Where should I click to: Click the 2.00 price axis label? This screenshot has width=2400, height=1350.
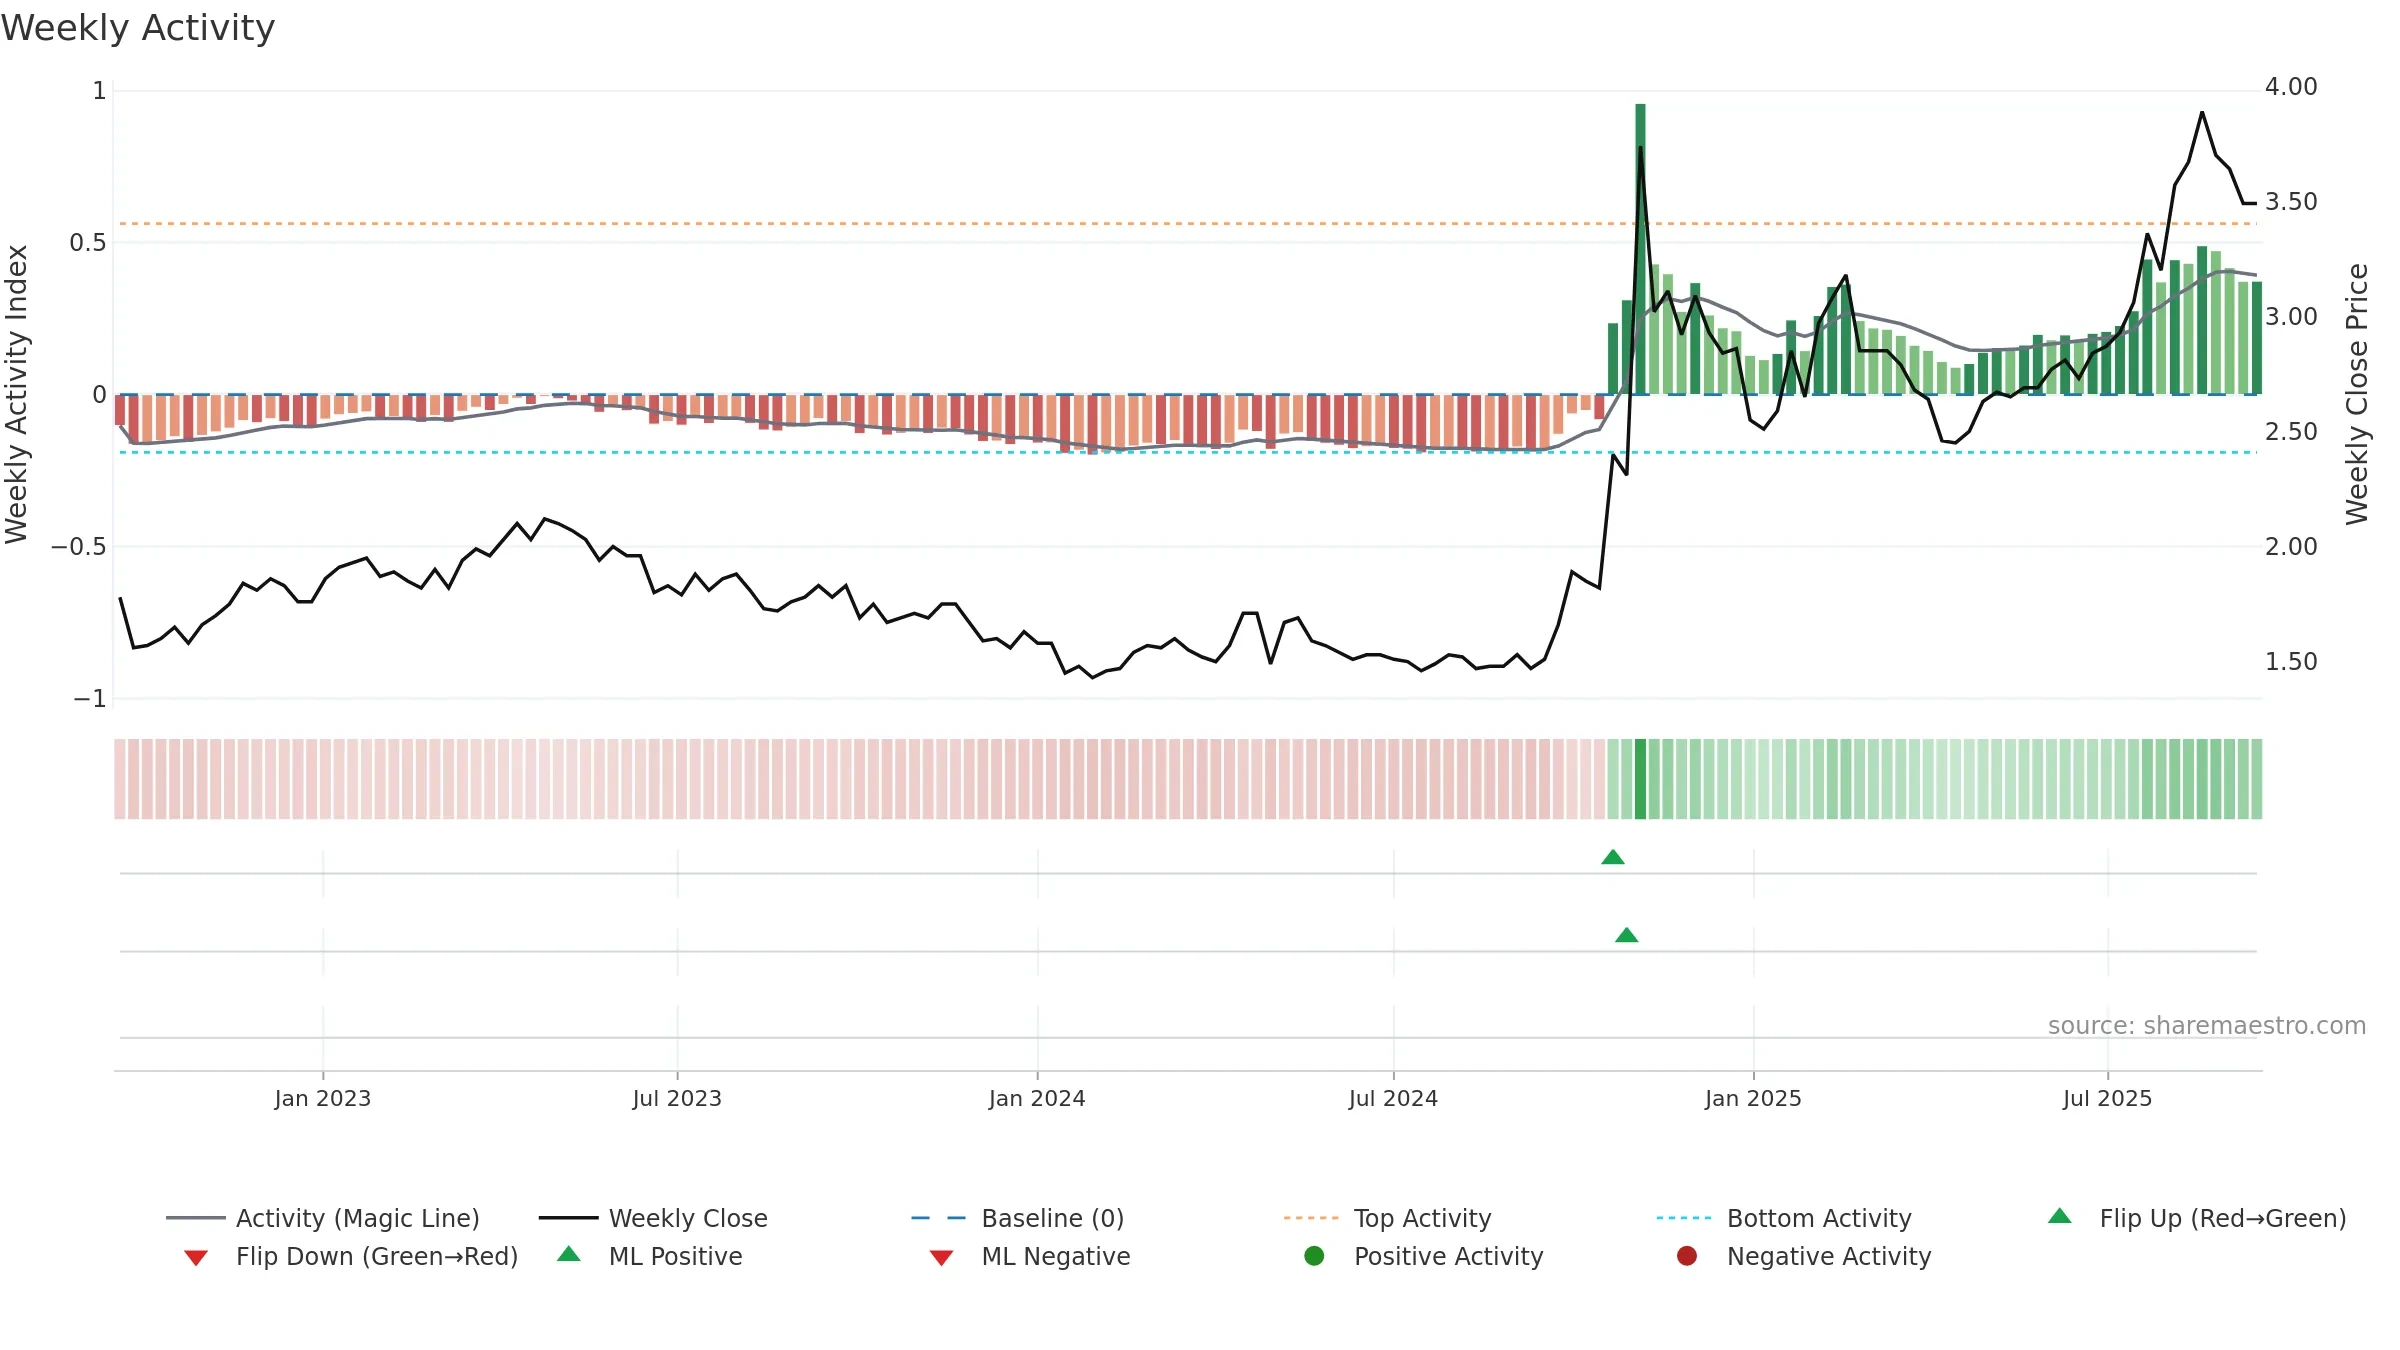[x=2291, y=547]
